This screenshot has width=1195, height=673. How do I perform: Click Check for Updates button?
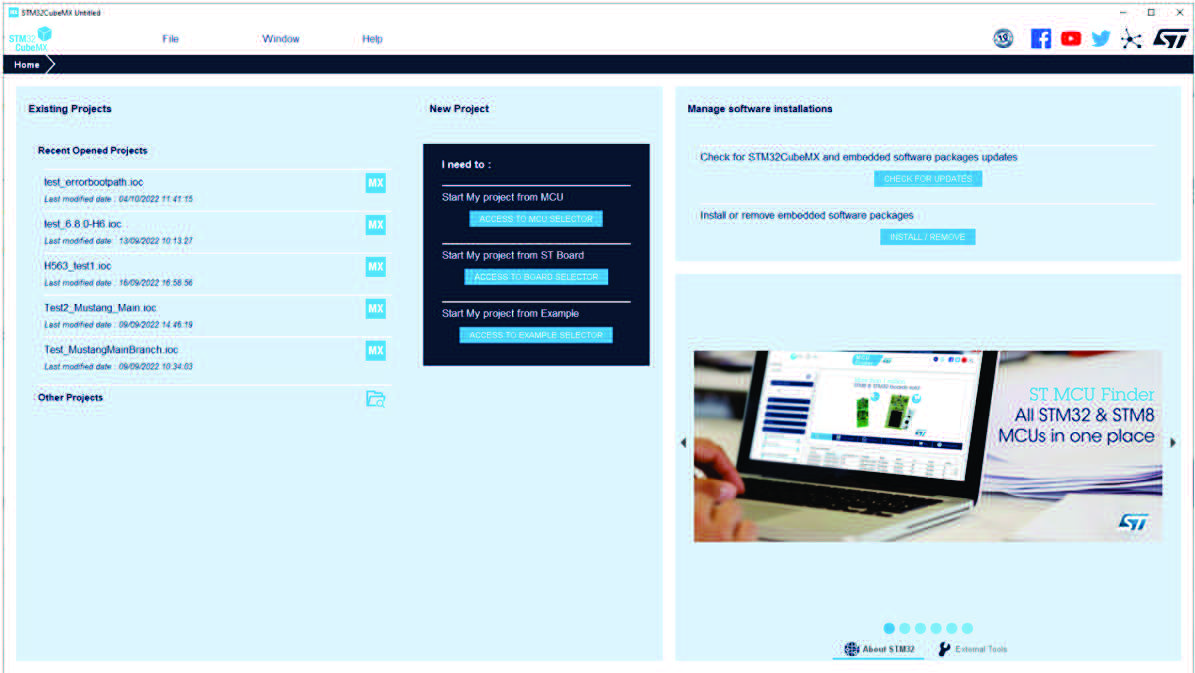point(927,178)
